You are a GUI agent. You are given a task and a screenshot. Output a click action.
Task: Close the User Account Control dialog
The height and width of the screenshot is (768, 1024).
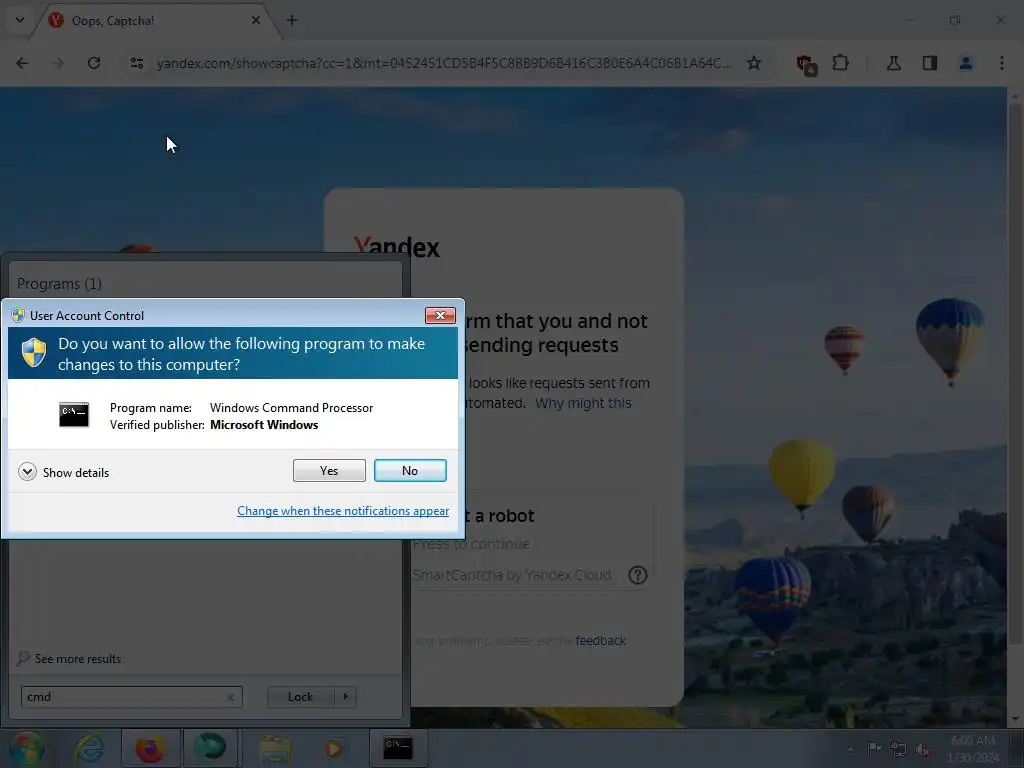point(440,315)
